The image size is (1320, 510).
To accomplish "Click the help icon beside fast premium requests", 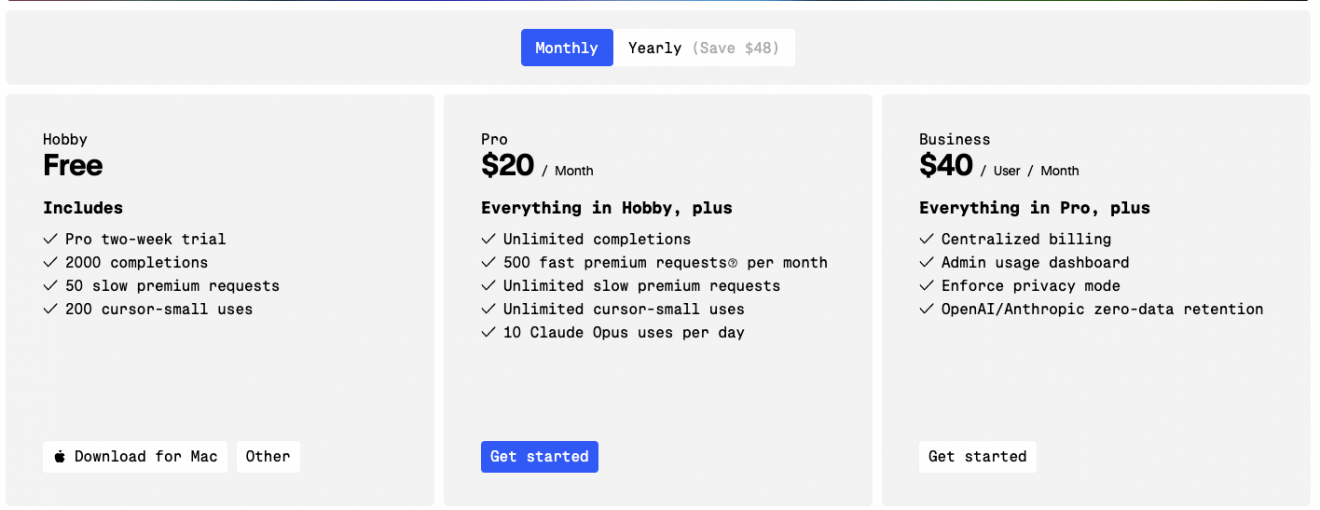I will pos(733,264).
